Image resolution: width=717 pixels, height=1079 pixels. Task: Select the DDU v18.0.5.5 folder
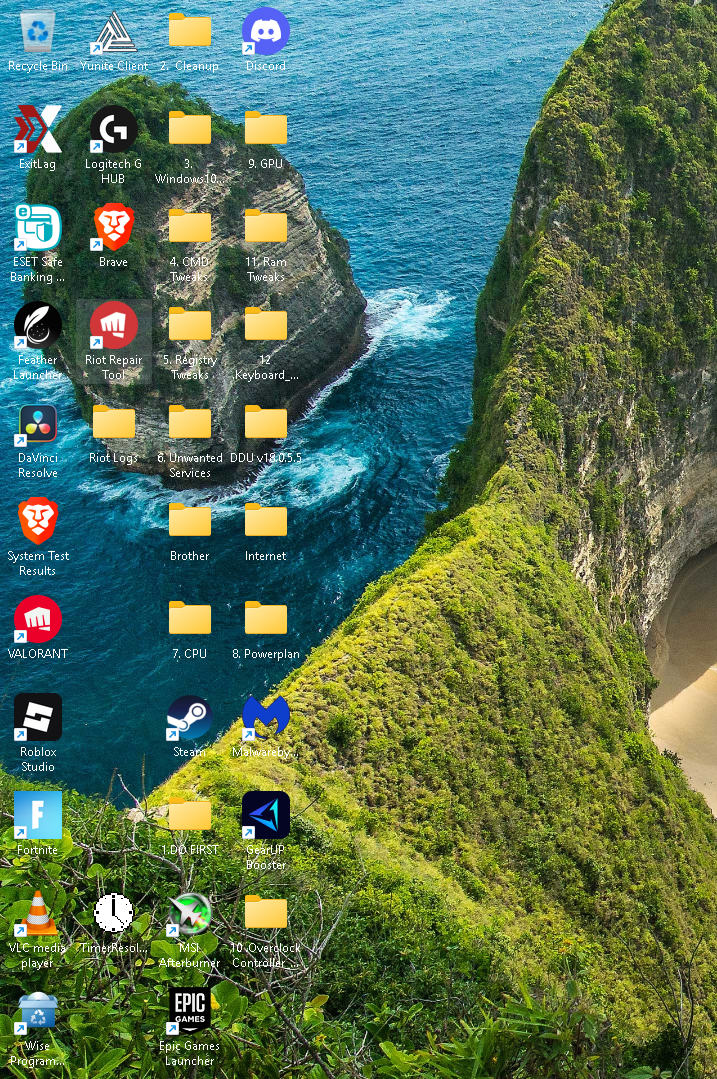pyautogui.click(x=266, y=423)
